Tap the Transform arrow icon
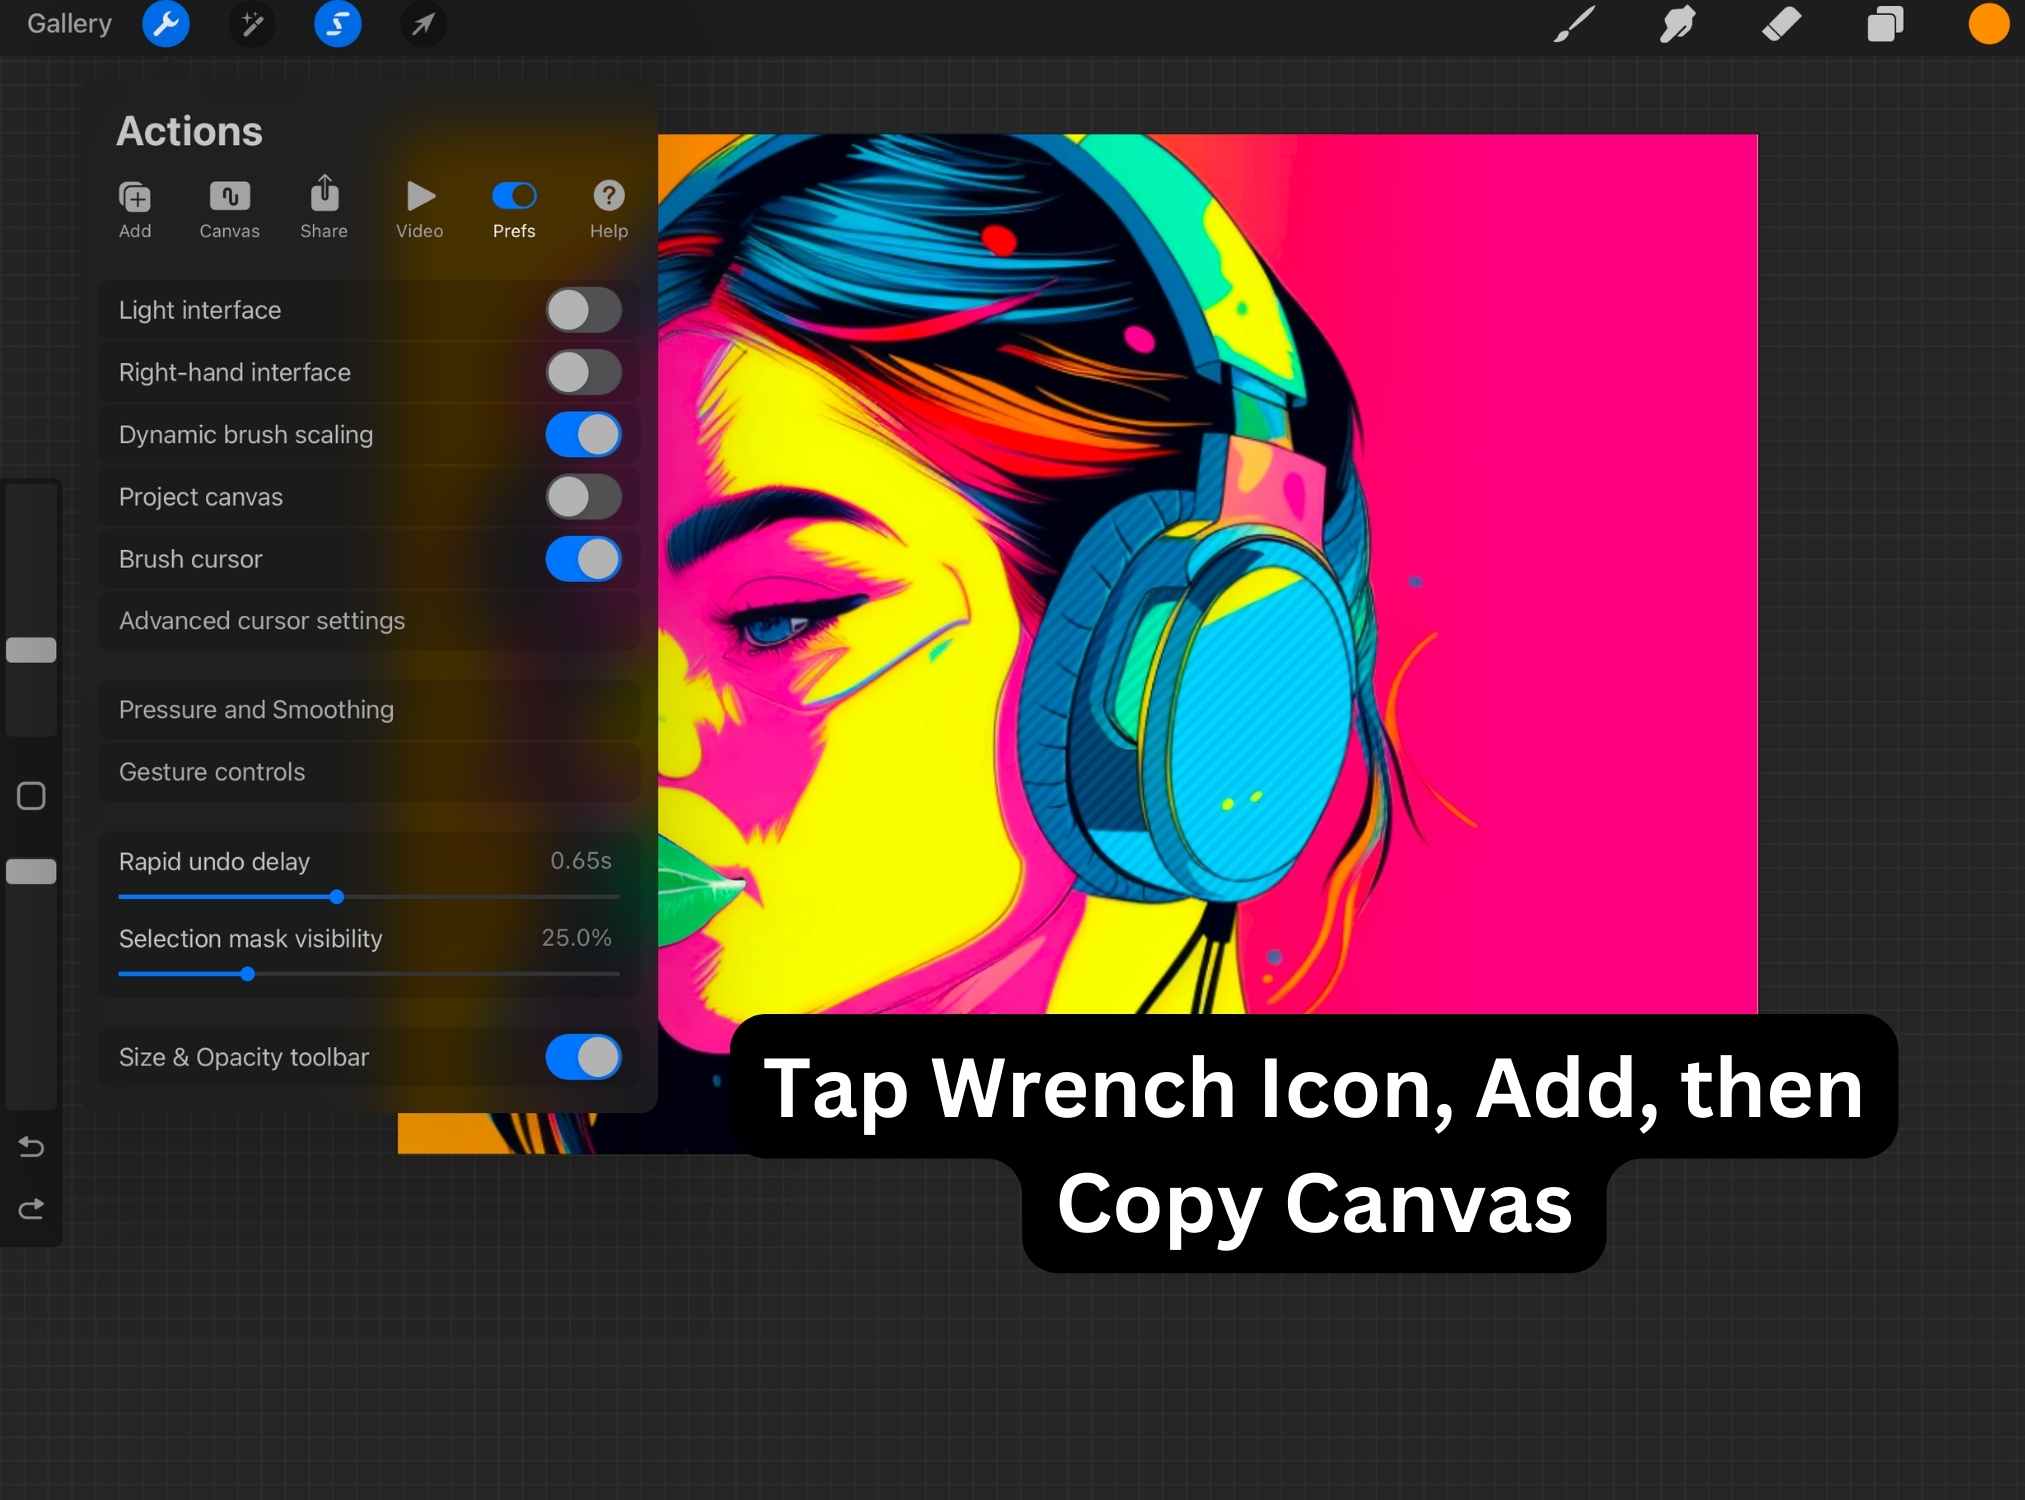This screenshot has width=2025, height=1500. tap(422, 24)
